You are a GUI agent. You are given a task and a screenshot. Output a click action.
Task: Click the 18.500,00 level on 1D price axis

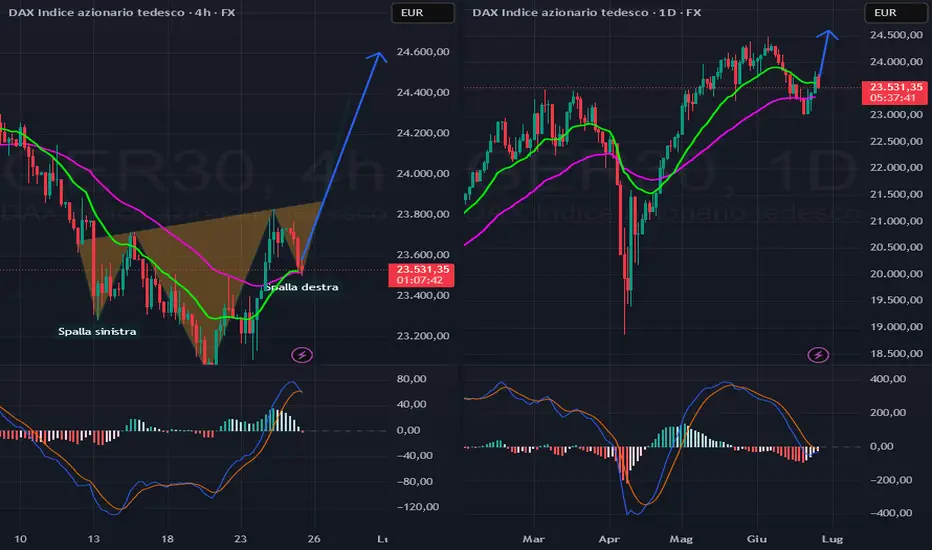pos(896,354)
